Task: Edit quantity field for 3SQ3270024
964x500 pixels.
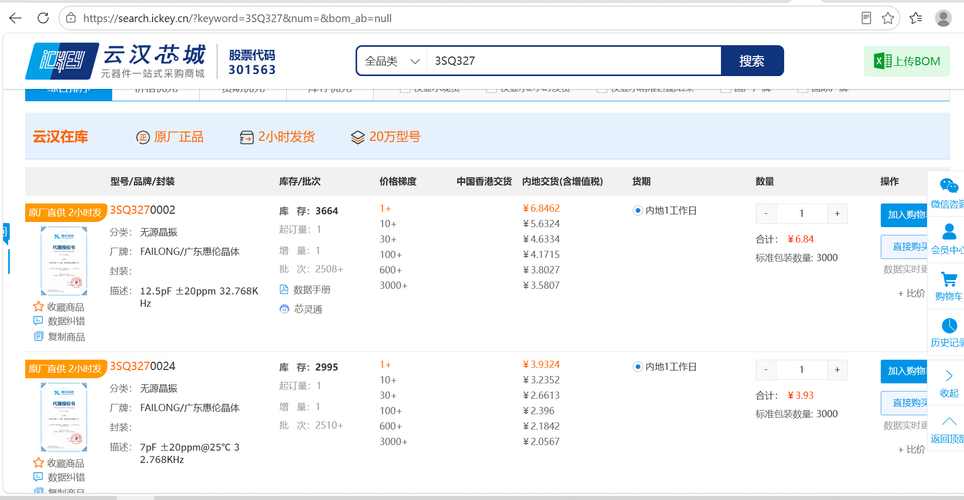Action: [x=802, y=370]
